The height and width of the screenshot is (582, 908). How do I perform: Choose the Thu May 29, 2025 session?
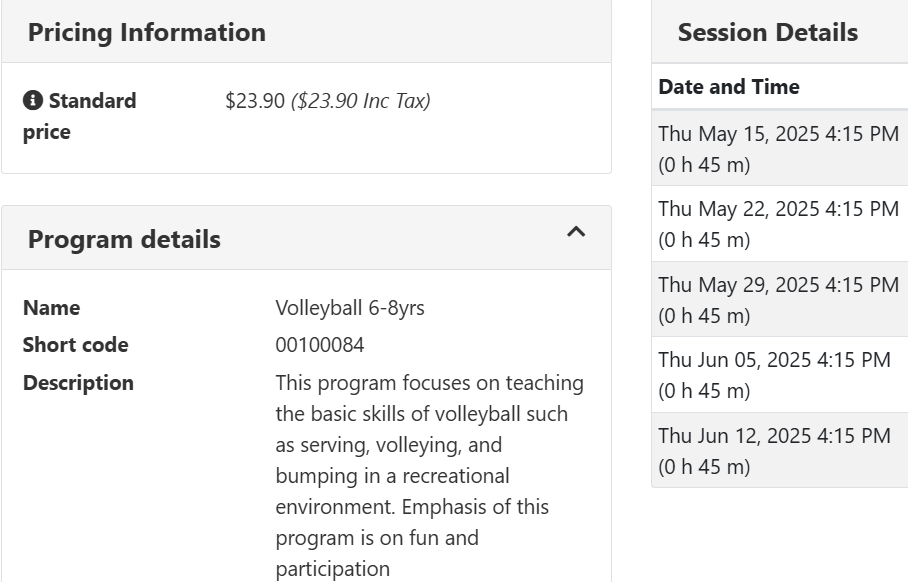(778, 300)
